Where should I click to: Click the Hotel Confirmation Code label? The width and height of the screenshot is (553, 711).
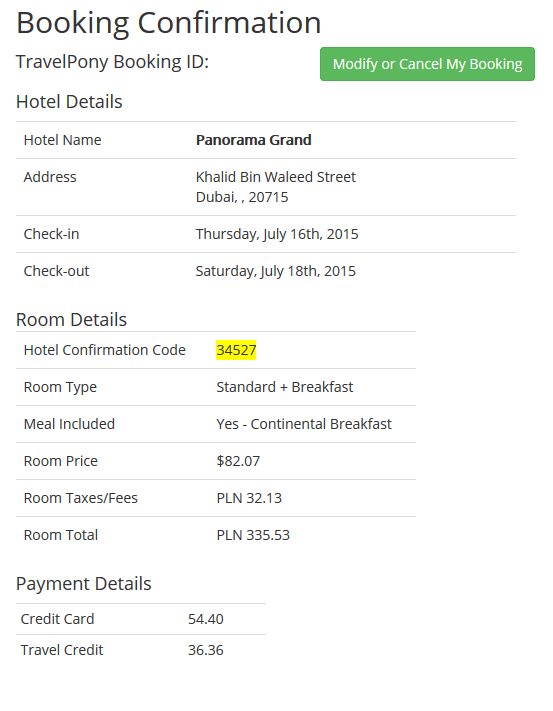(x=105, y=350)
